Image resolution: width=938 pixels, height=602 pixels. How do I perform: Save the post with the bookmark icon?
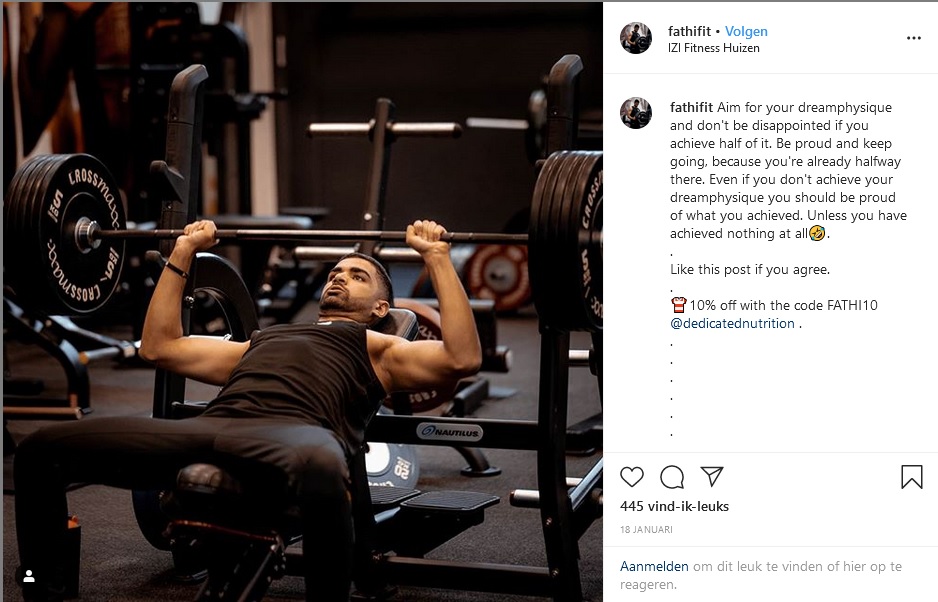point(912,477)
